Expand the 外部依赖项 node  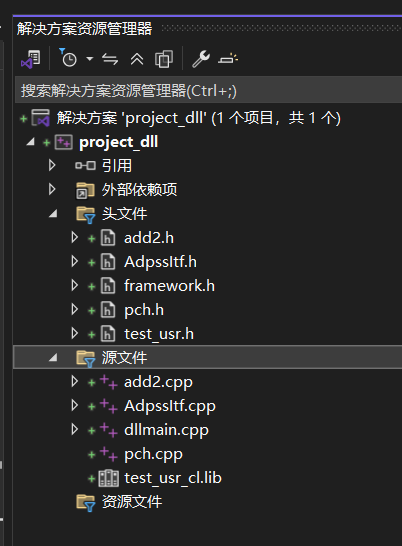pos(52,189)
